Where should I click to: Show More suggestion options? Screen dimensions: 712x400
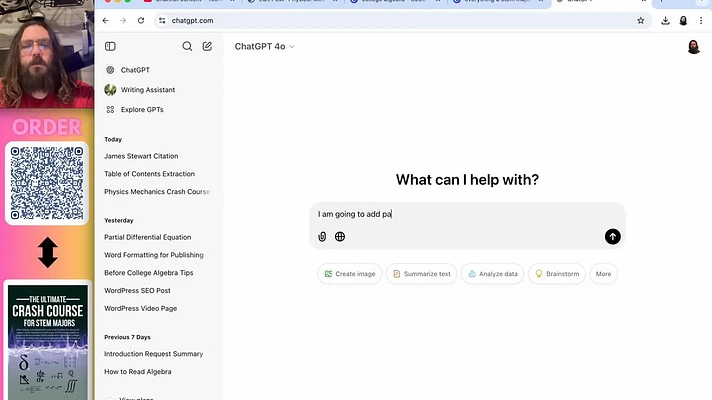(x=603, y=274)
